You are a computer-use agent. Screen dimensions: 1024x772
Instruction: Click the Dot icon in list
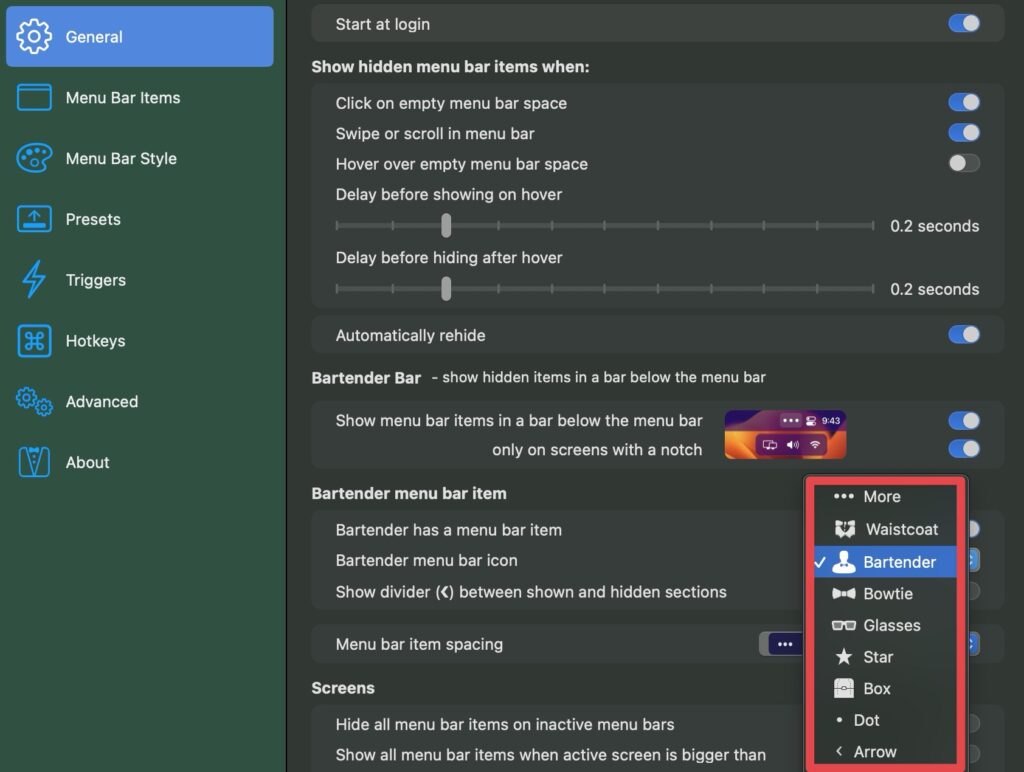839,720
